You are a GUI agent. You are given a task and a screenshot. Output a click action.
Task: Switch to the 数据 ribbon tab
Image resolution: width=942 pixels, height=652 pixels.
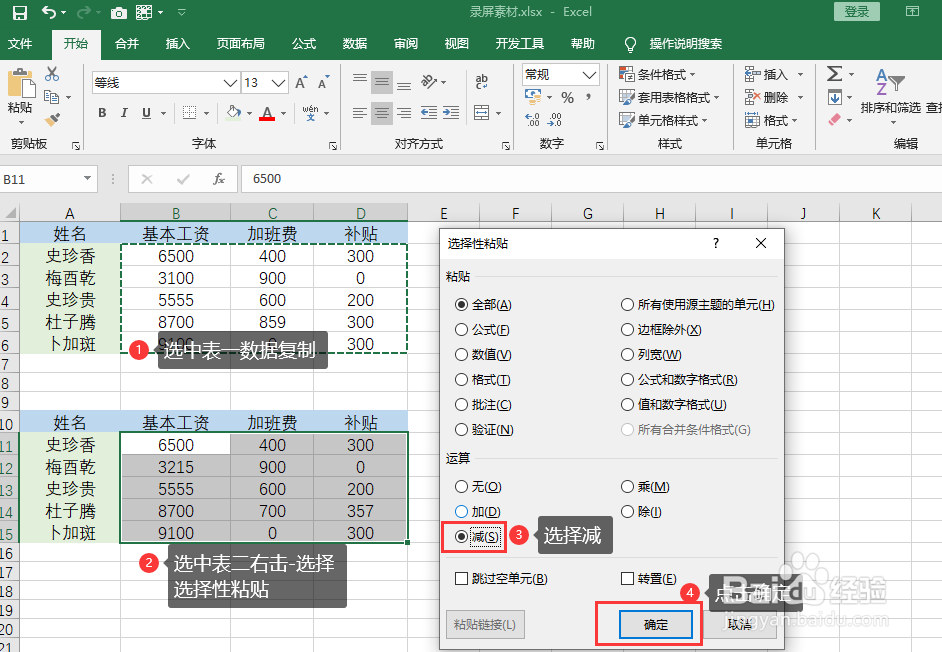354,43
